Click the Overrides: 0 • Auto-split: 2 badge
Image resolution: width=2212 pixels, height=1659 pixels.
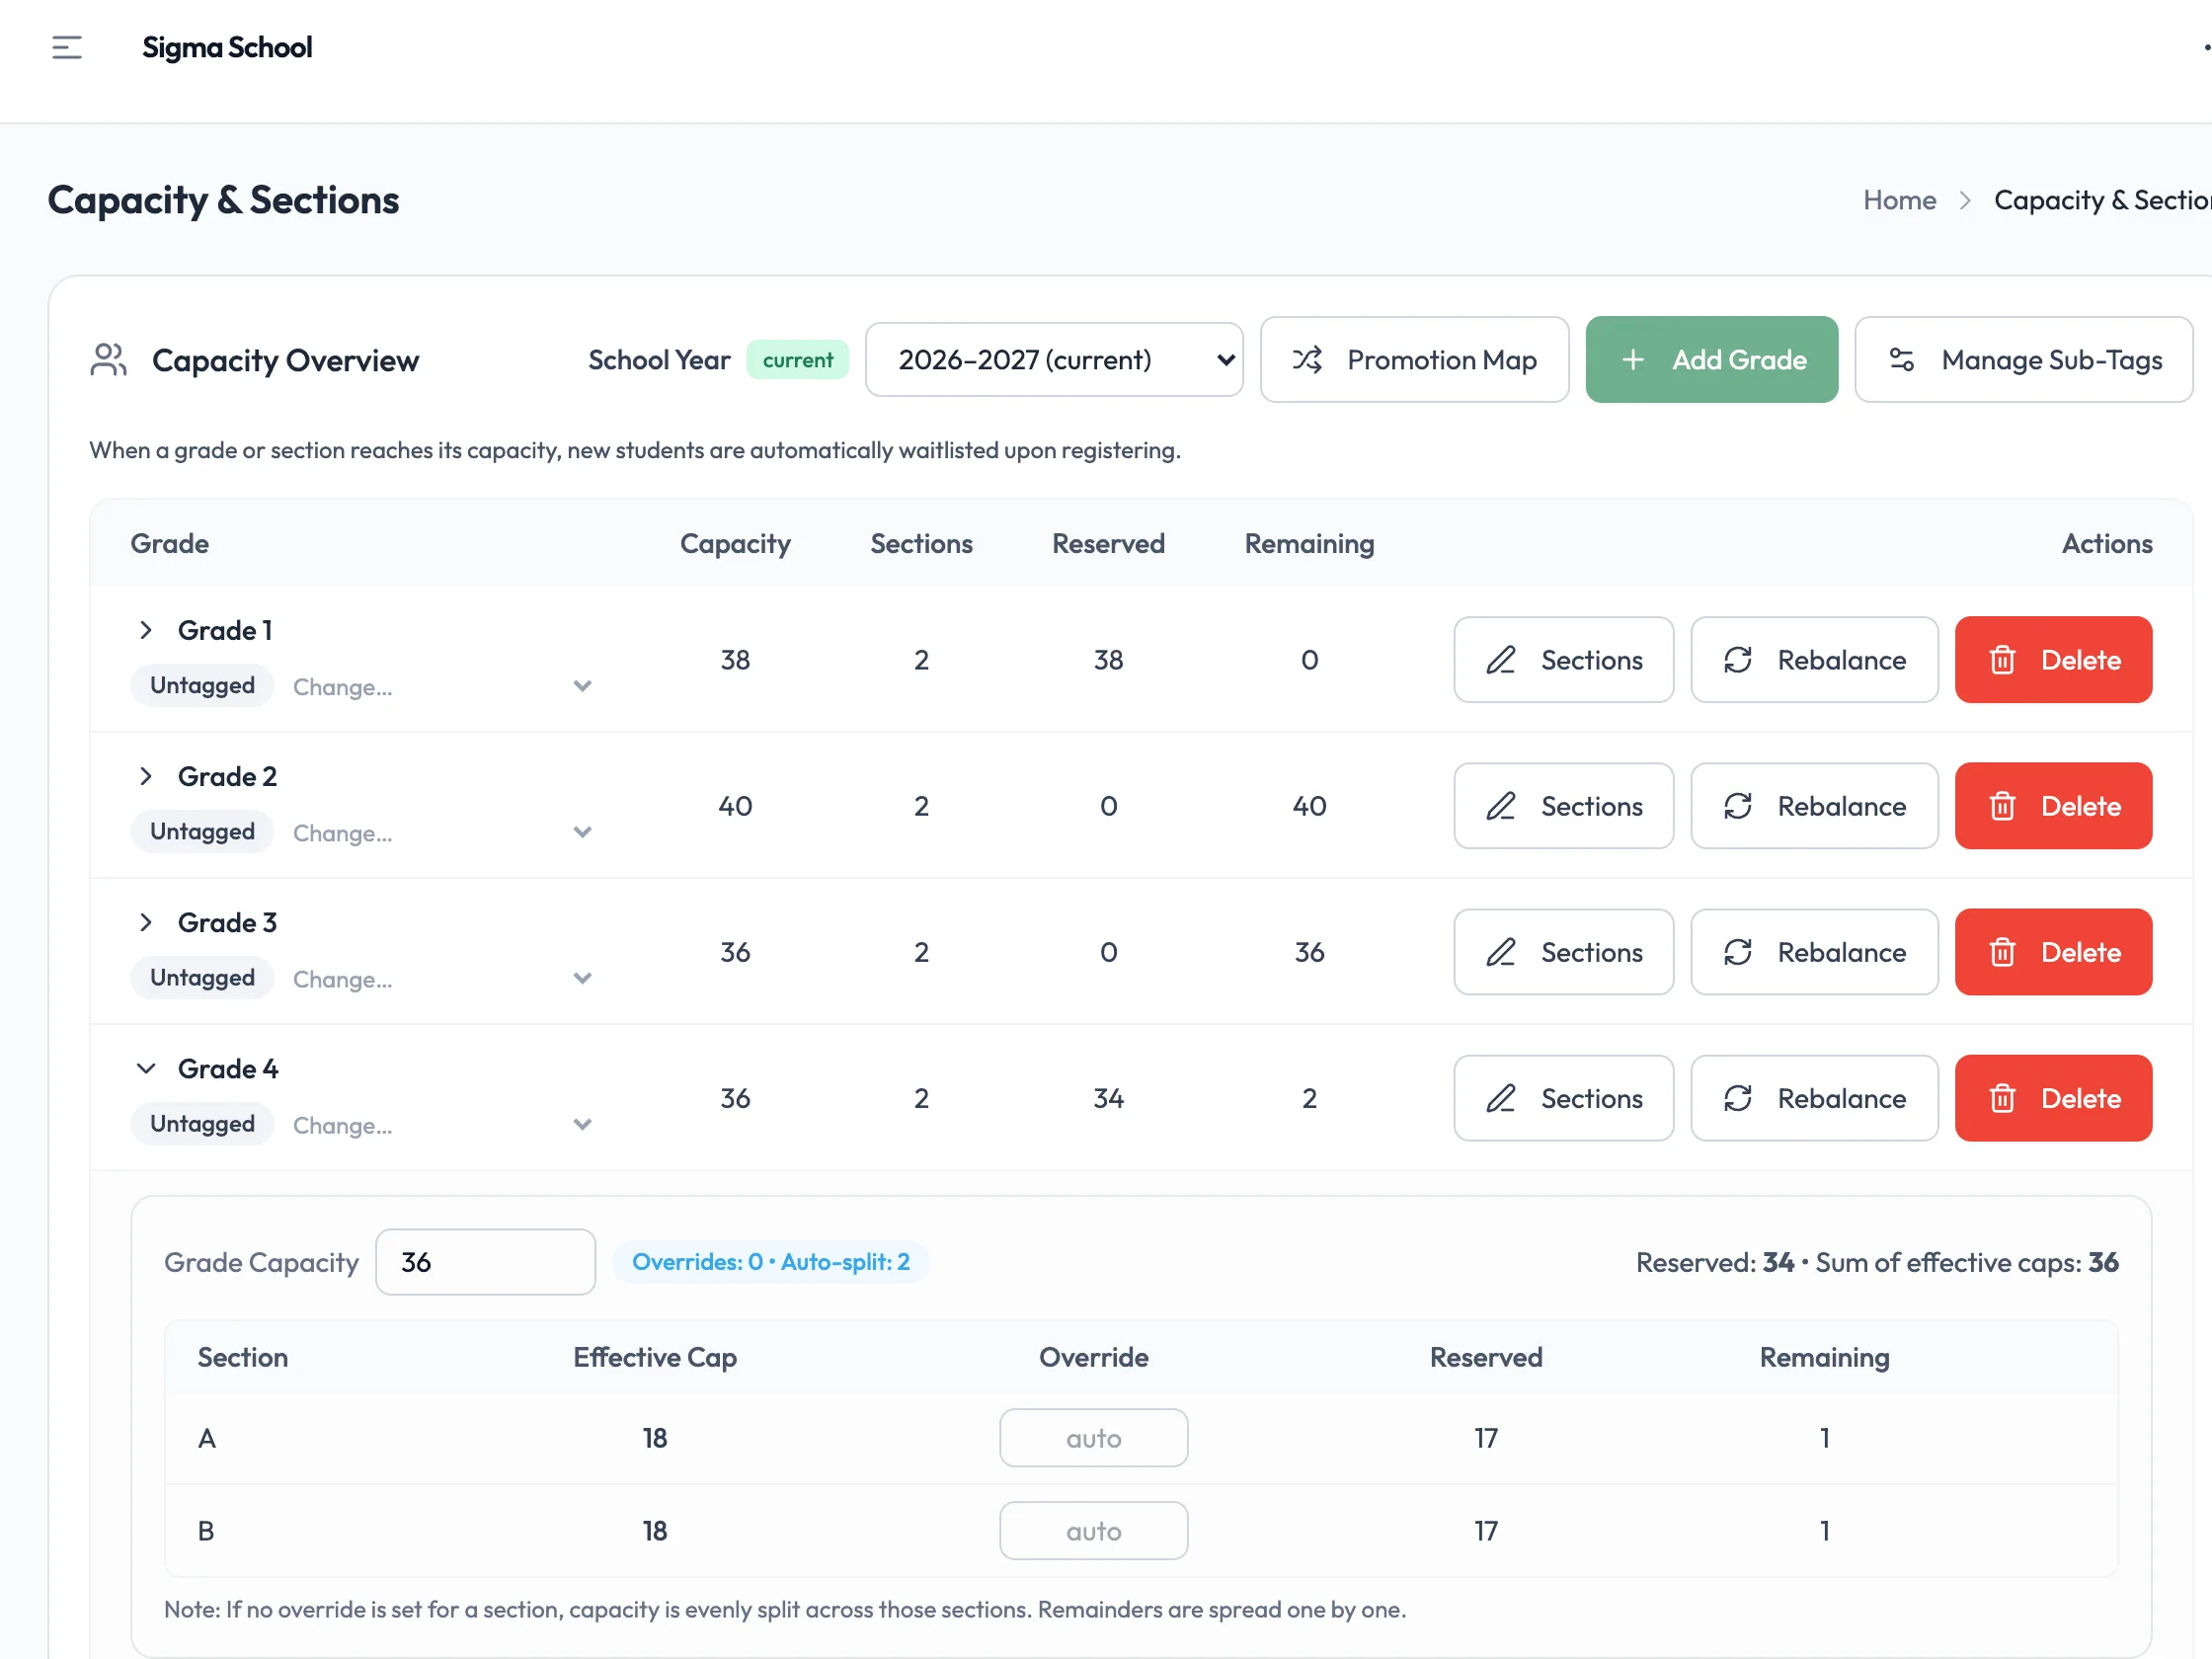pos(771,1262)
